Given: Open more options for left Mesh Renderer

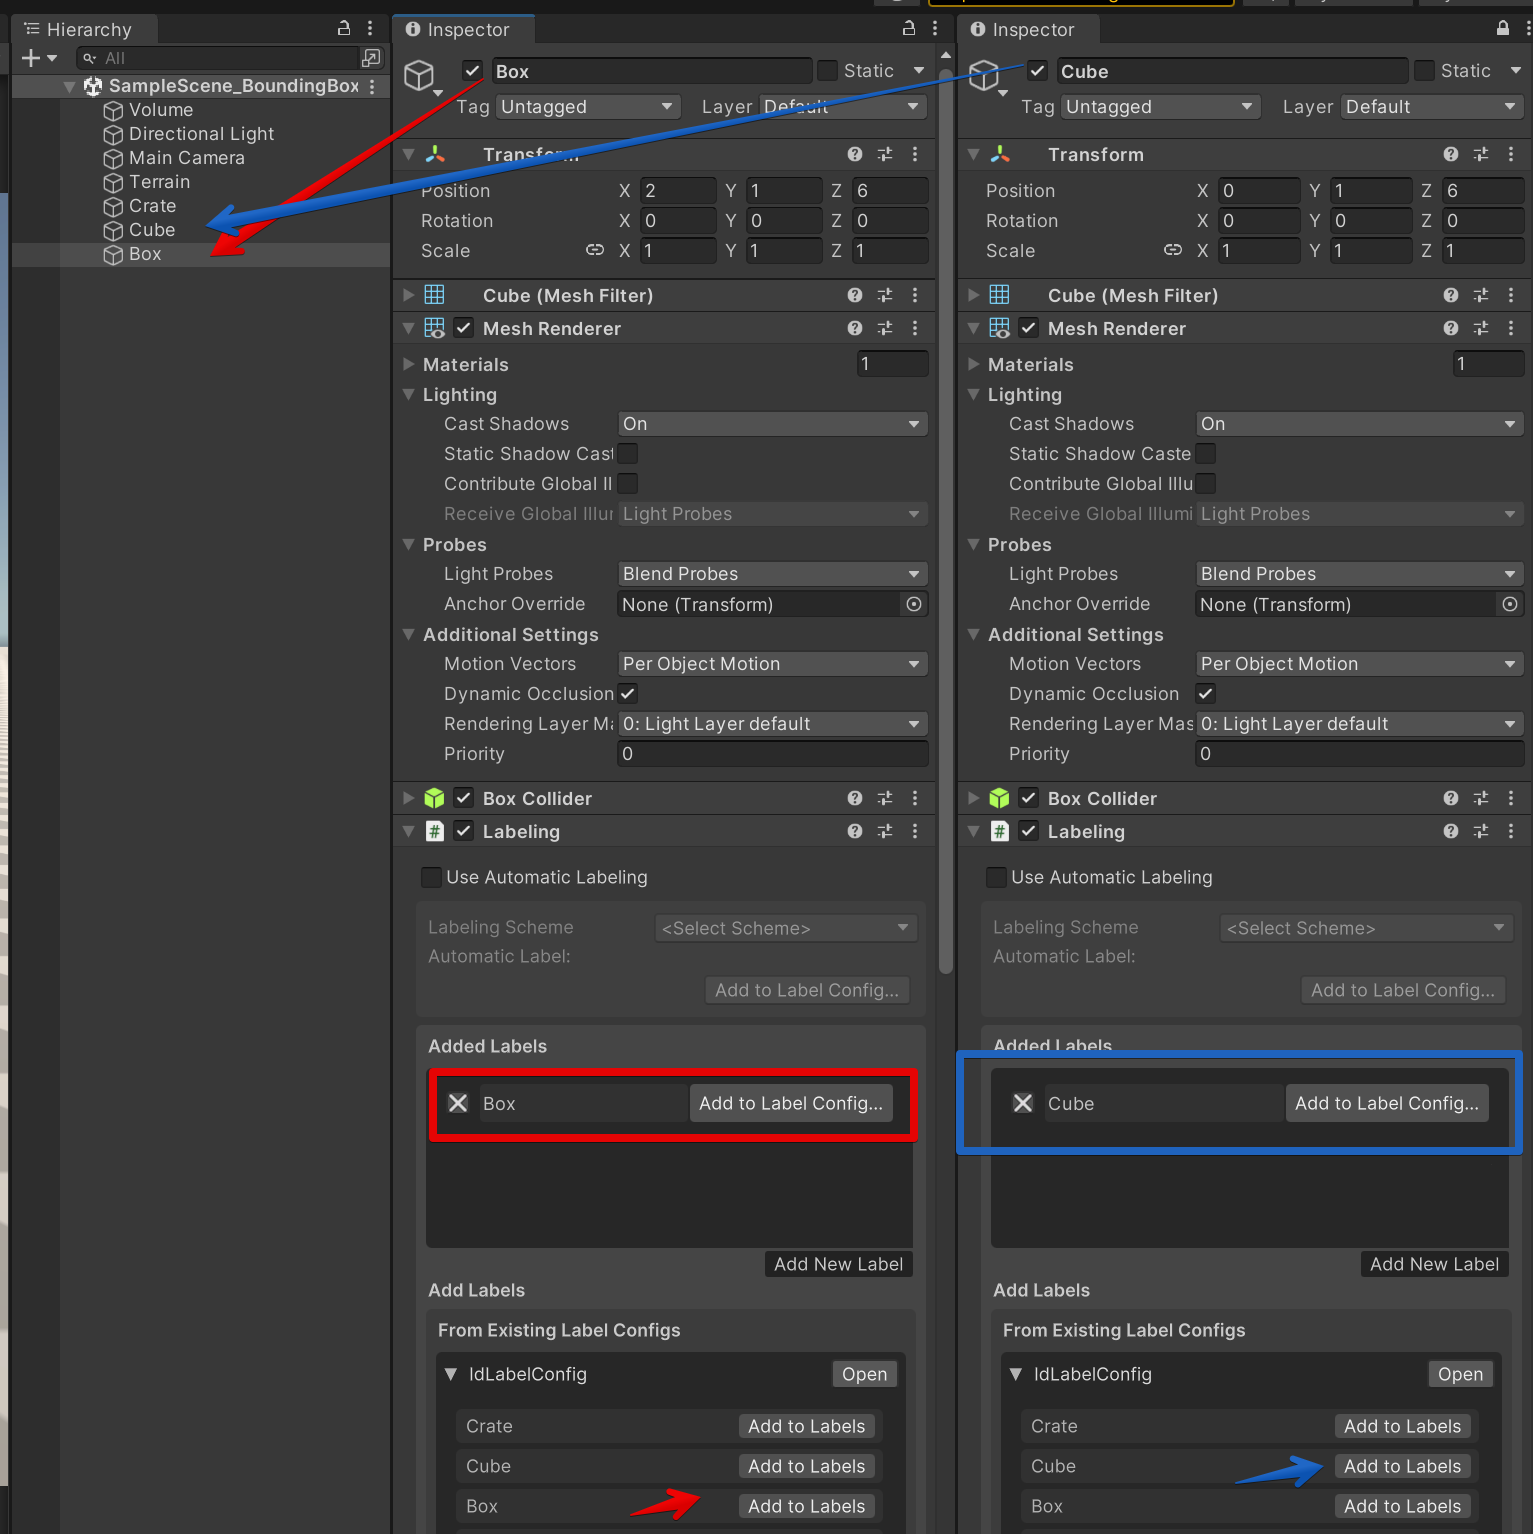Looking at the screenshot, I should 914,328.
